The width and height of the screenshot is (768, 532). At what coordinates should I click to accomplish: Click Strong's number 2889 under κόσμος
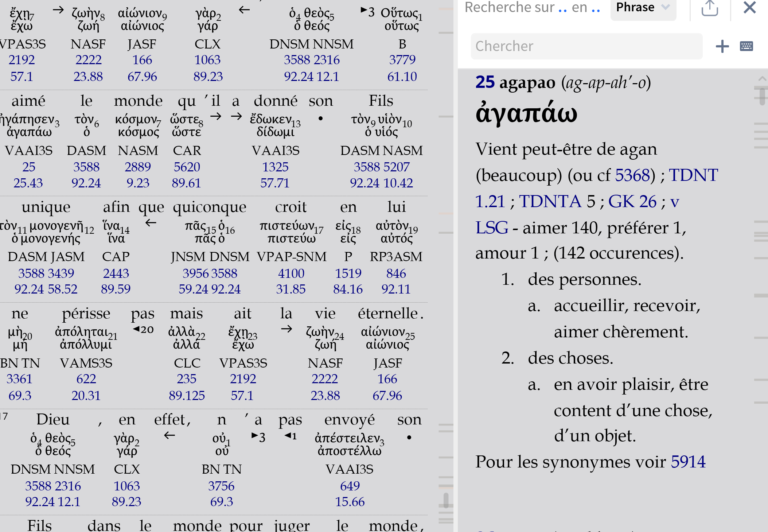(138, 167)
